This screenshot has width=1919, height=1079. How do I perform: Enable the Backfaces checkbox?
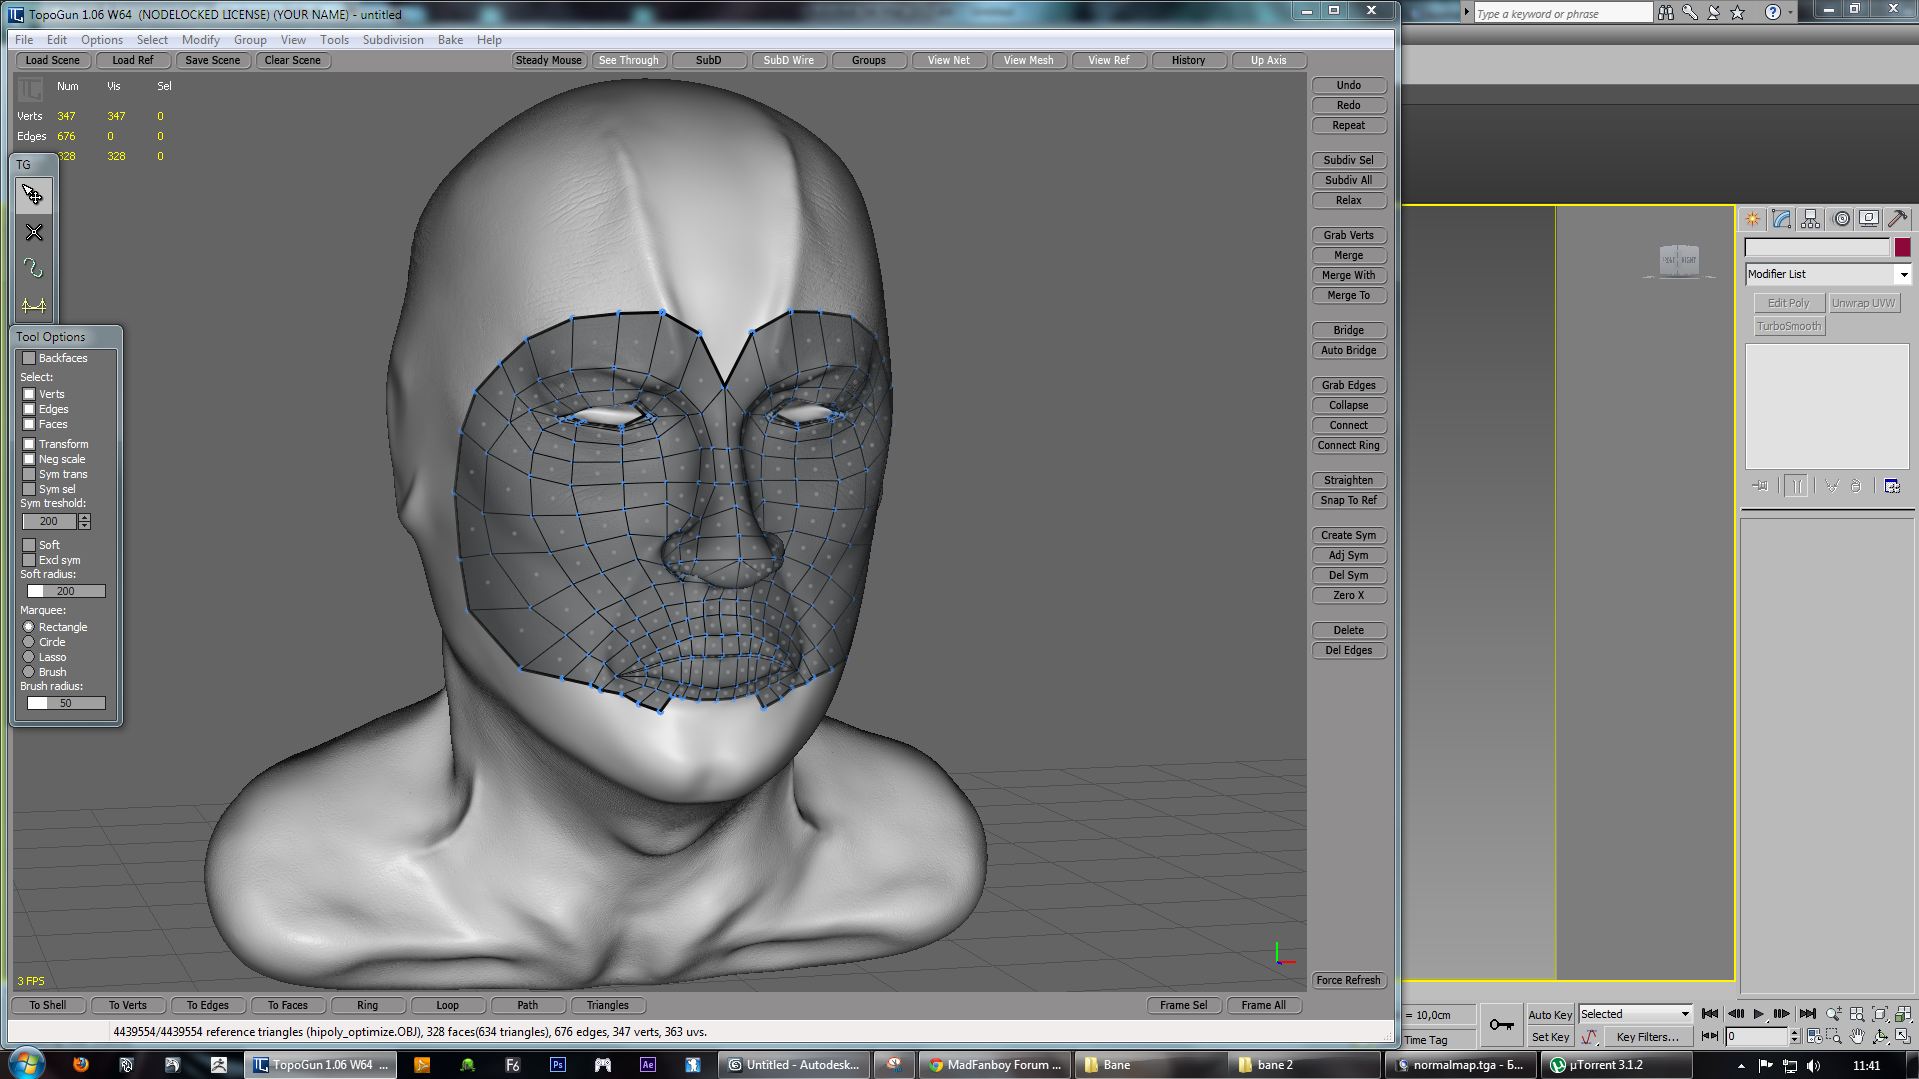(x=29, y=358)
